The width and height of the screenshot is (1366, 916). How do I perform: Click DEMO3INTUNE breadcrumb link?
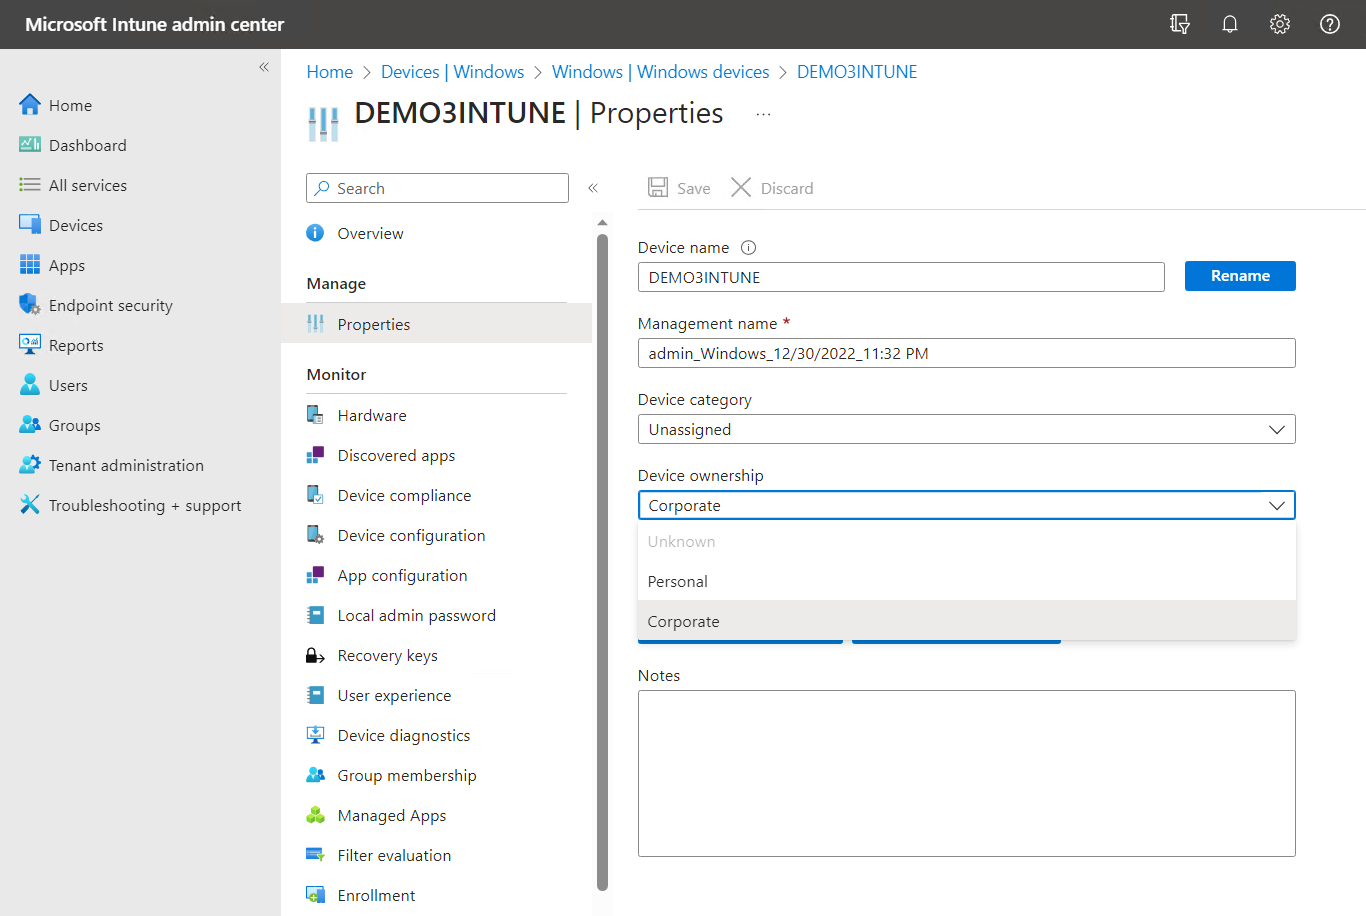(x=857, y=72)
